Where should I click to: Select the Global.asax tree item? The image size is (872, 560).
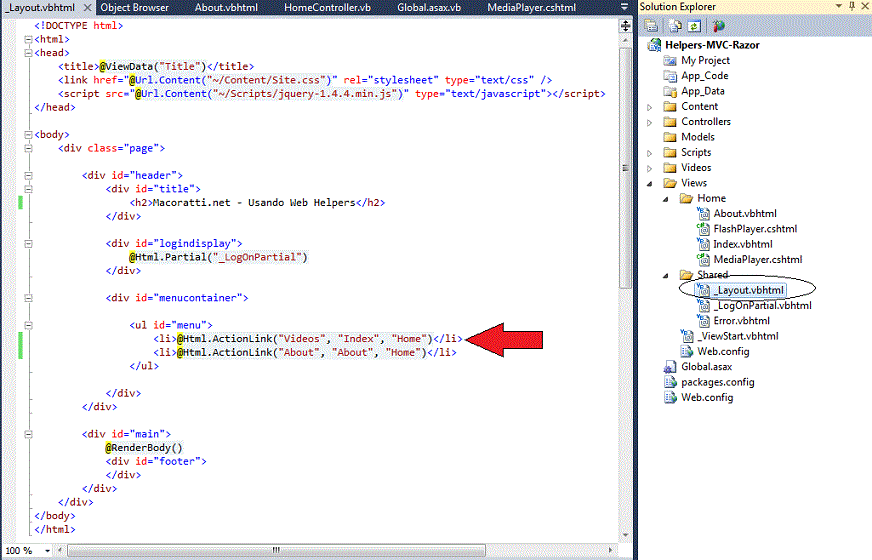(706, 366)
